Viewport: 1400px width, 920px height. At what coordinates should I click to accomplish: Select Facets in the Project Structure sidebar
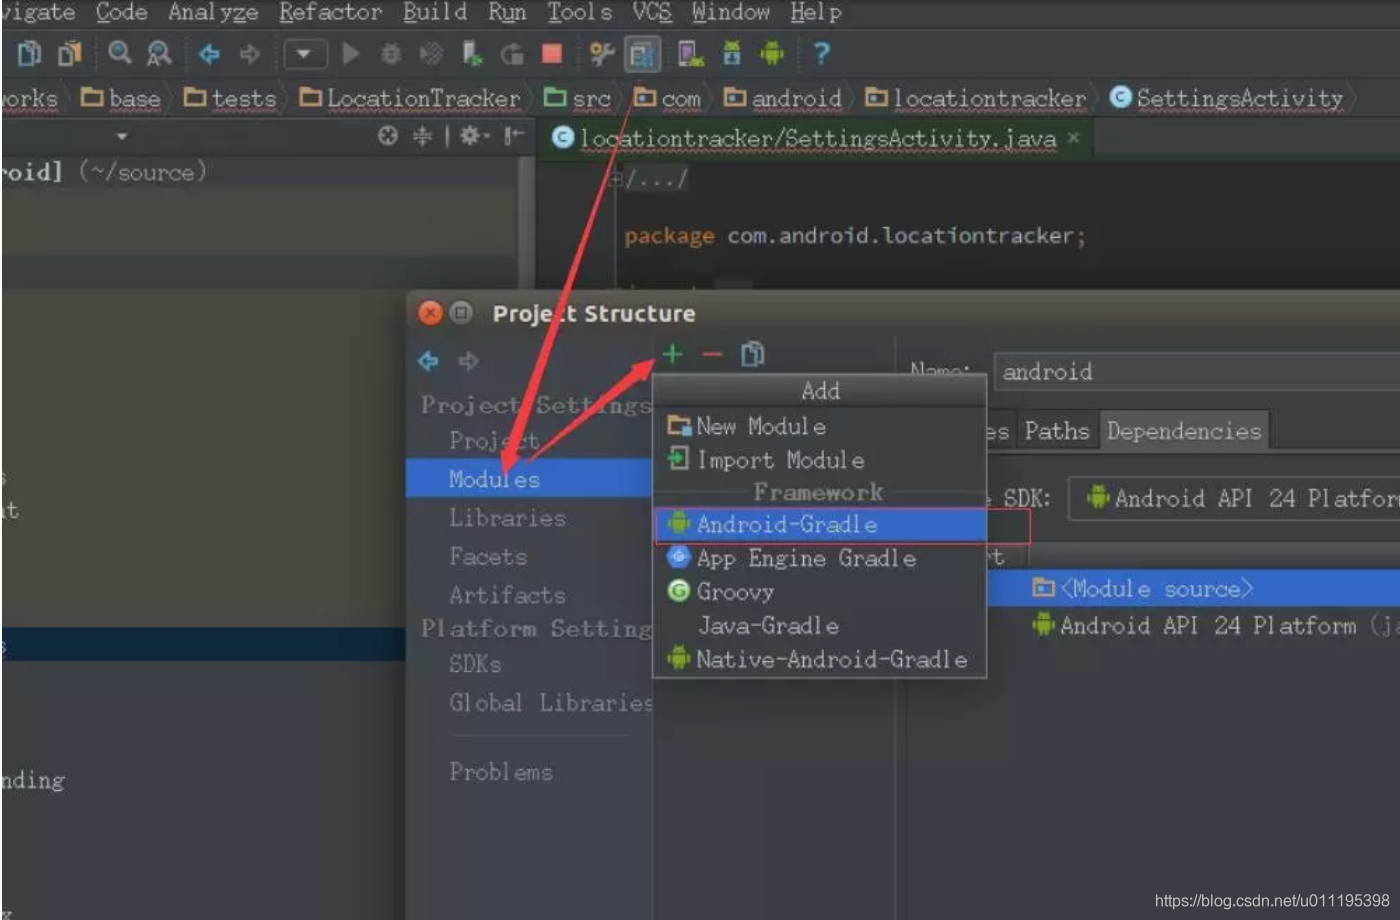pos(488,556)
